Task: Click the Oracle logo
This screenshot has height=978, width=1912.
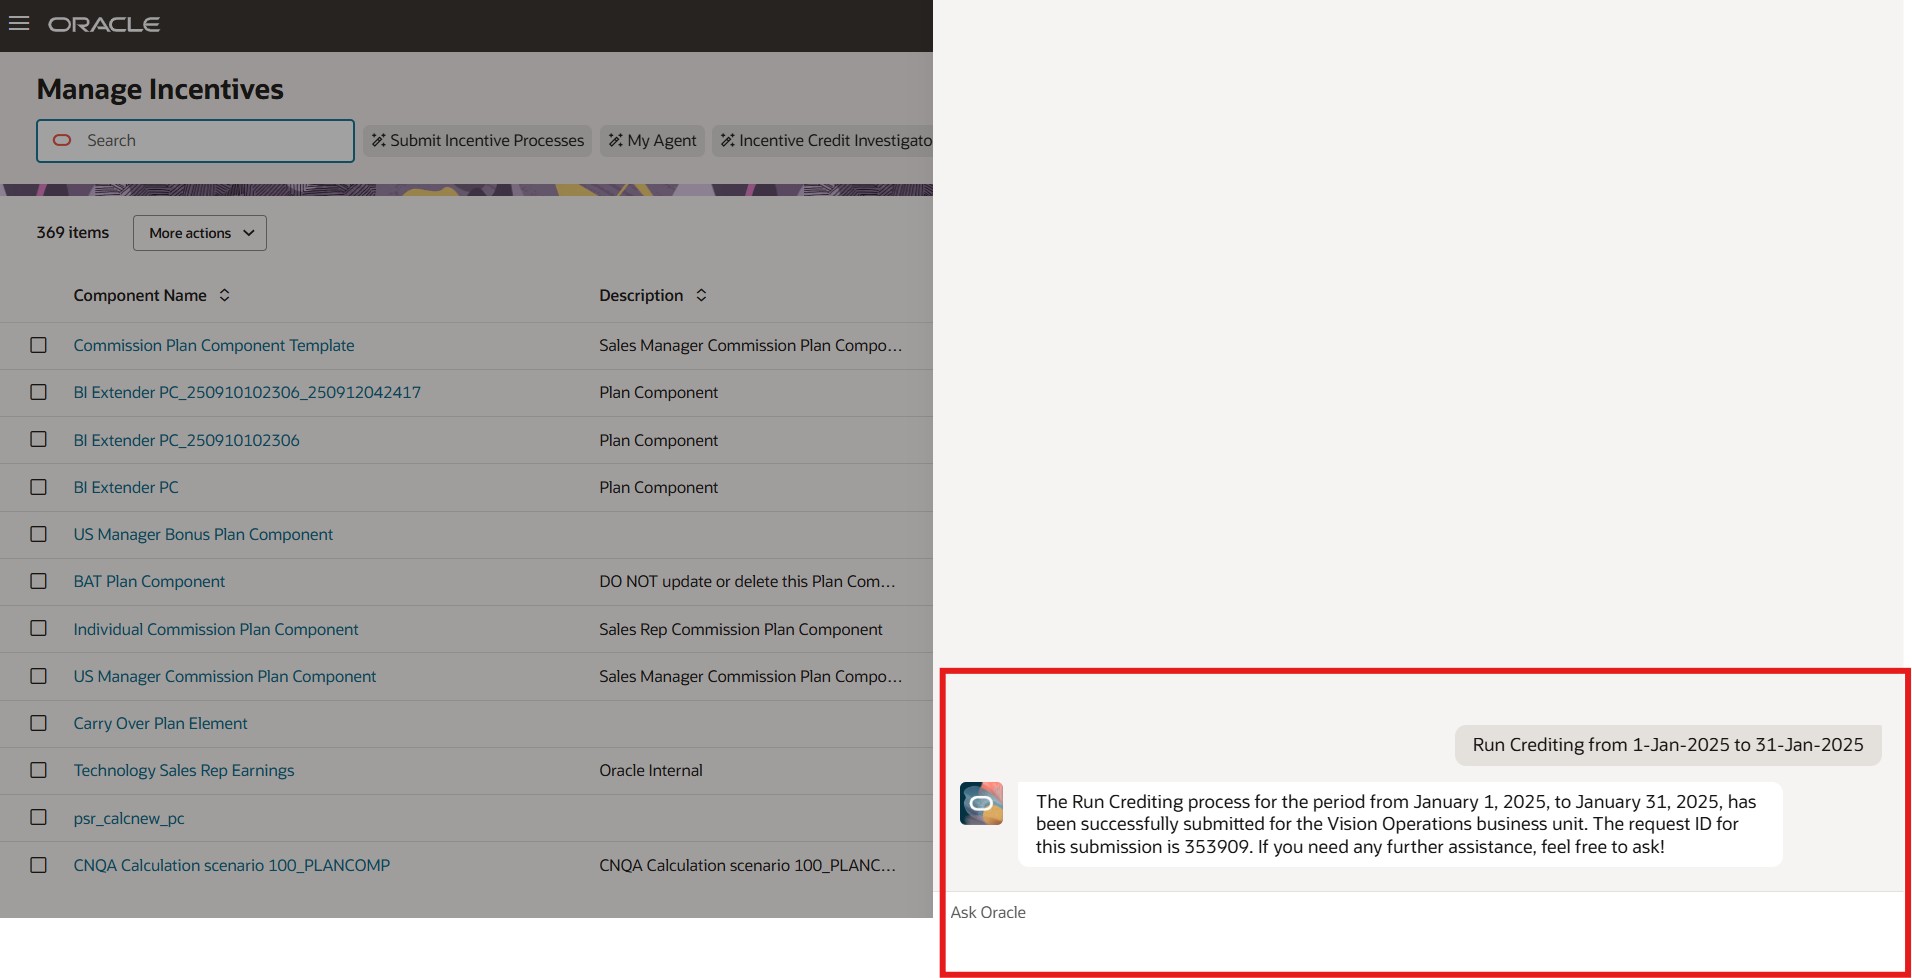Action: [x=104, y=24]
